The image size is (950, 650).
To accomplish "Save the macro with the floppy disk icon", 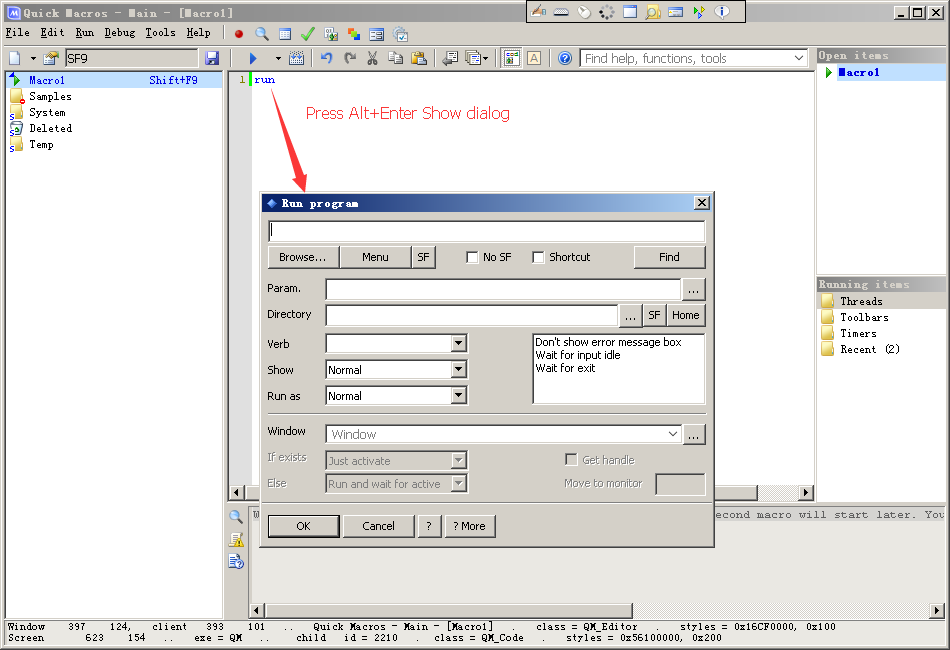I will pyautogui.click(x=212, y=58).
